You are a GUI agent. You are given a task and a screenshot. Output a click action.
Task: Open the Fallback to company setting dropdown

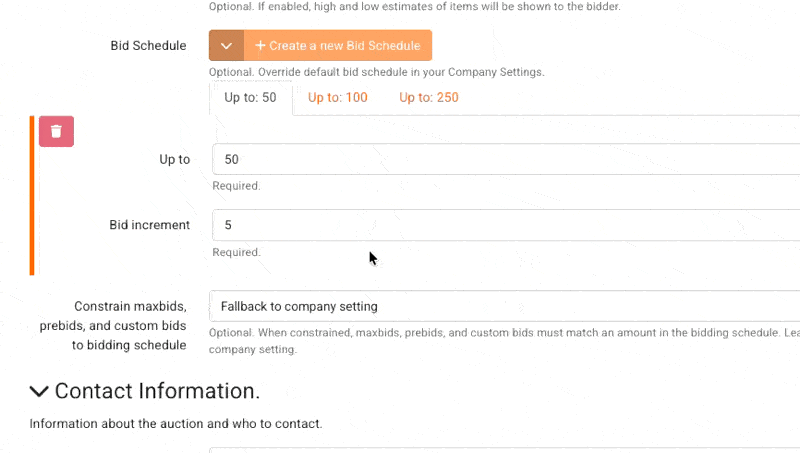pyautogui.click(x=504, y=306)
